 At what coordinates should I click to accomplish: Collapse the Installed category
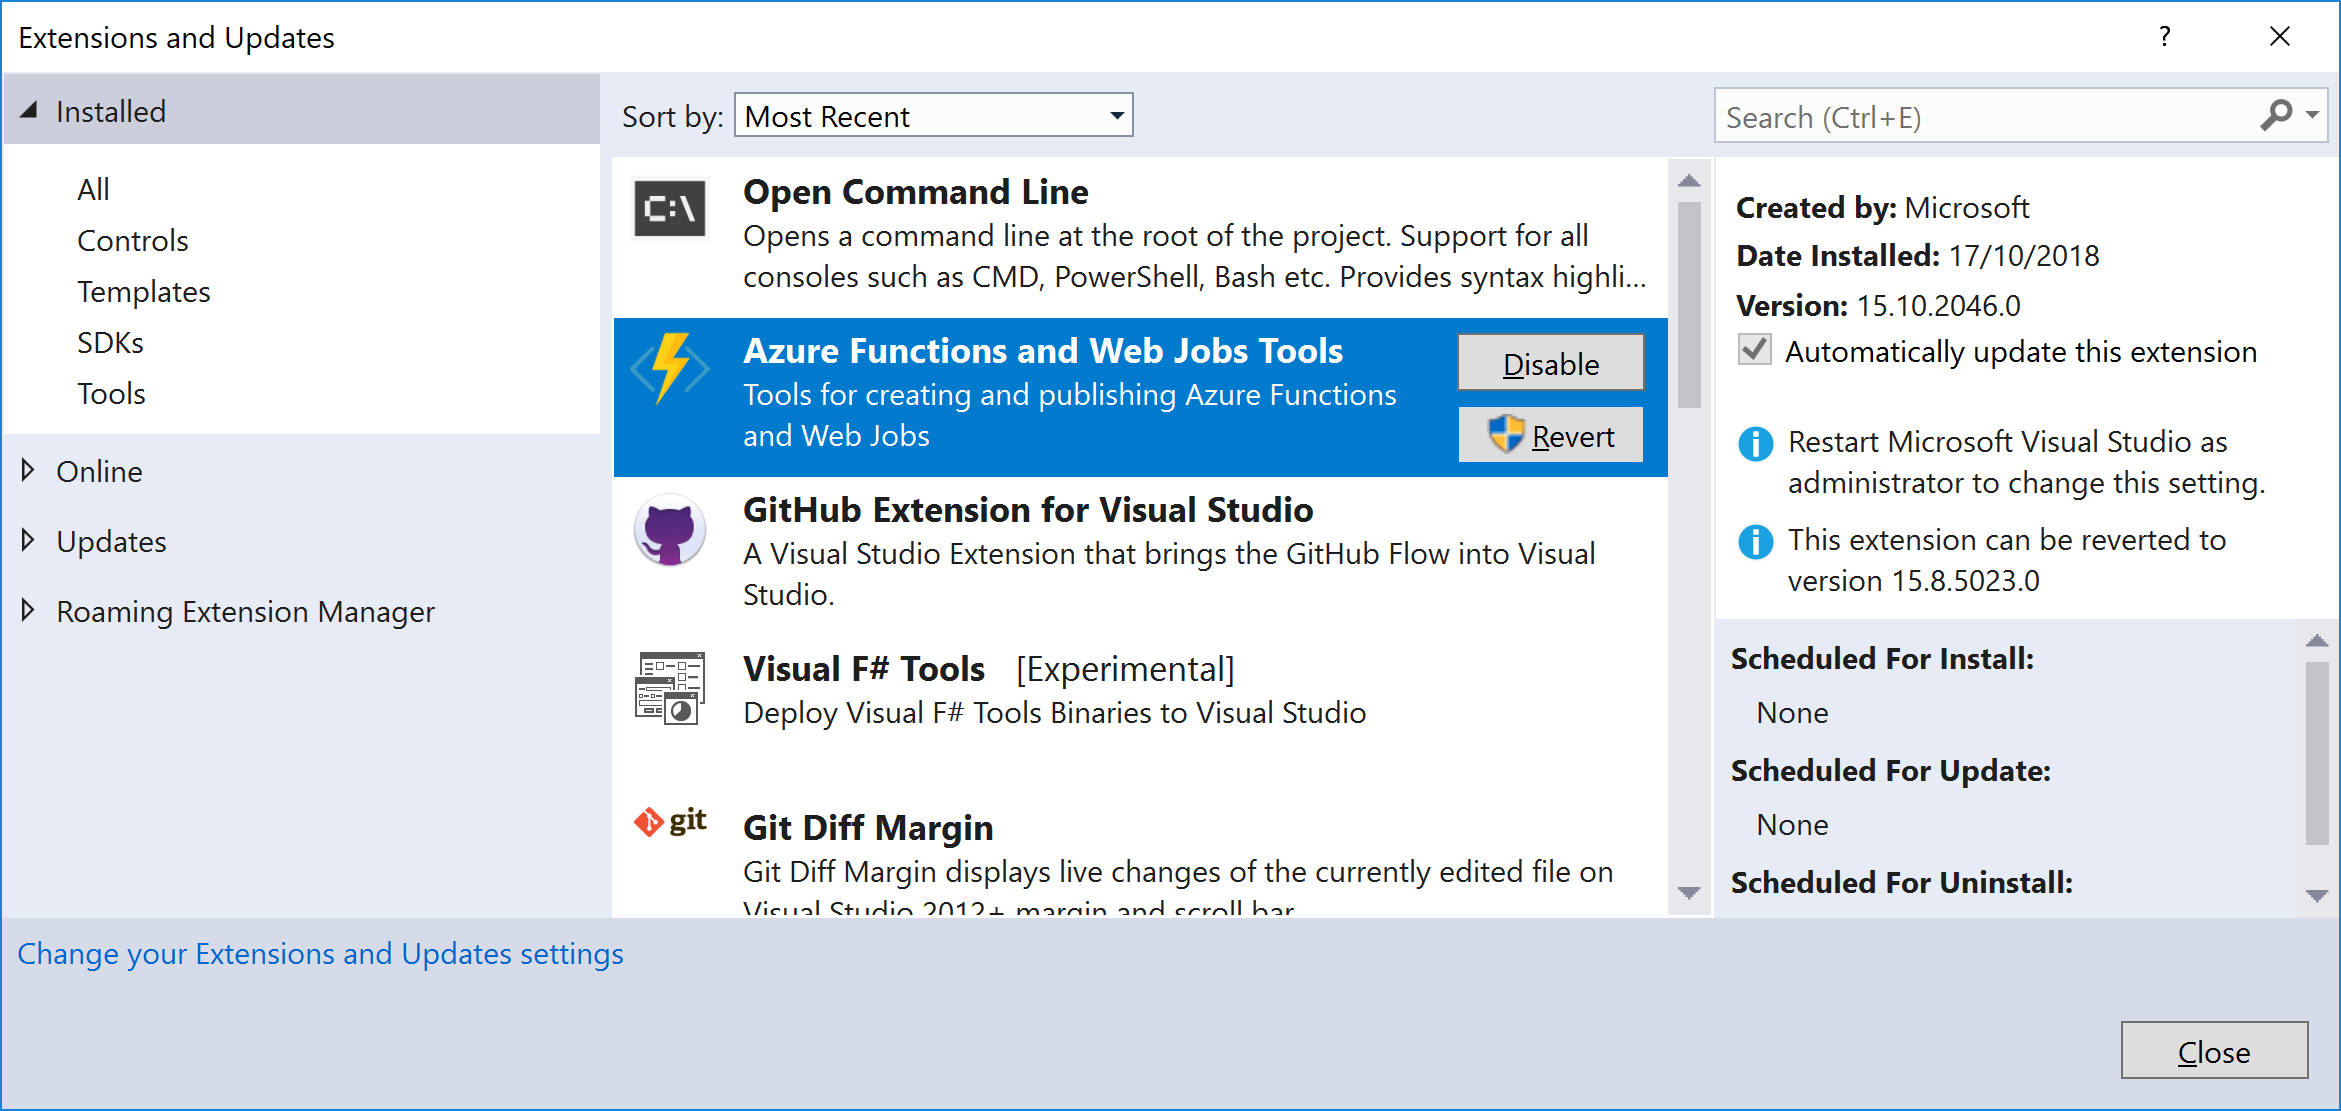pos(29,111)
